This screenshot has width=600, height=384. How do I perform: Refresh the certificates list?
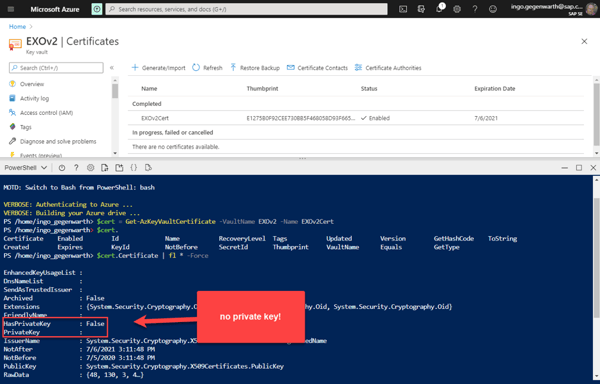click(x=207, y=68)
